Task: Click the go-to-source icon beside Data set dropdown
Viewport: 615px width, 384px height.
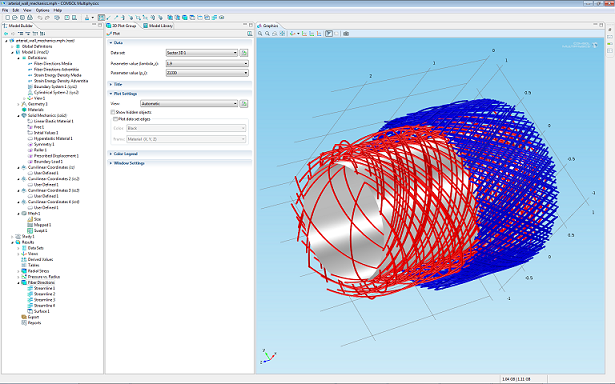Action: pos(244,53)
